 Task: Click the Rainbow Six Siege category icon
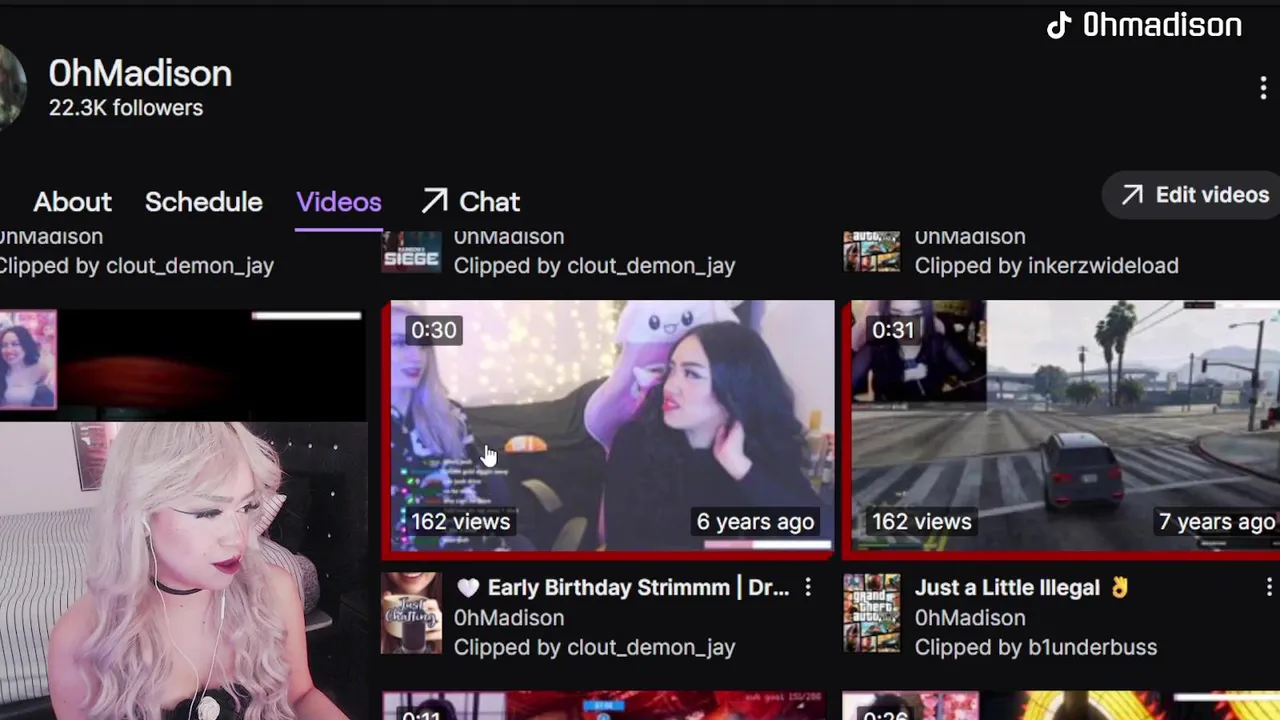(411, 251)
